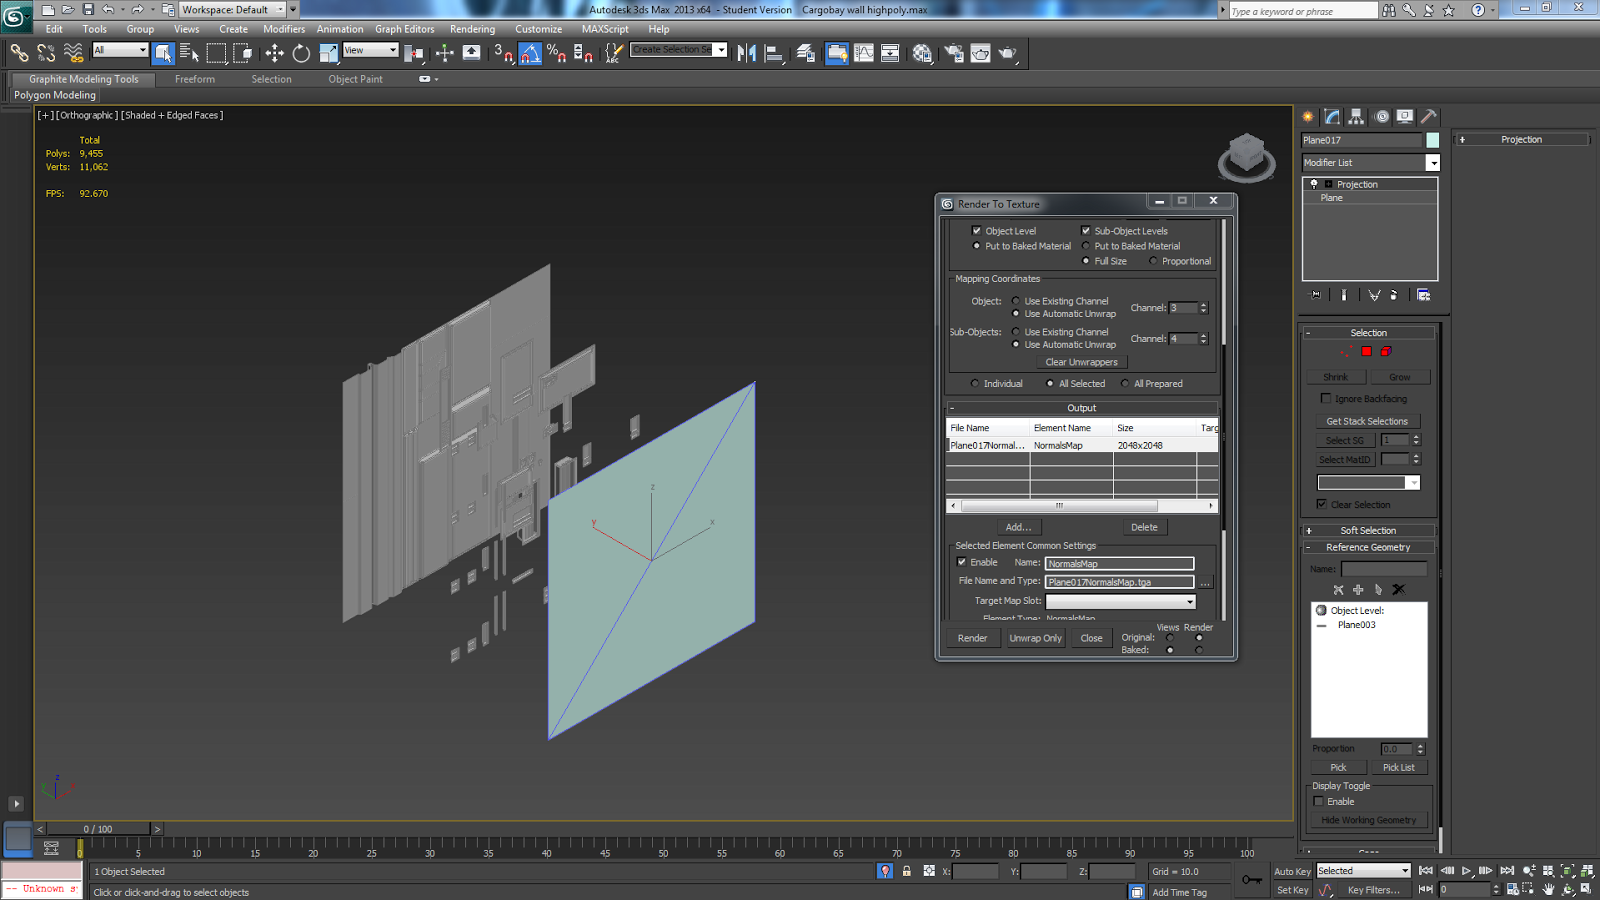Click the Render Production teapot icon

1008,53
